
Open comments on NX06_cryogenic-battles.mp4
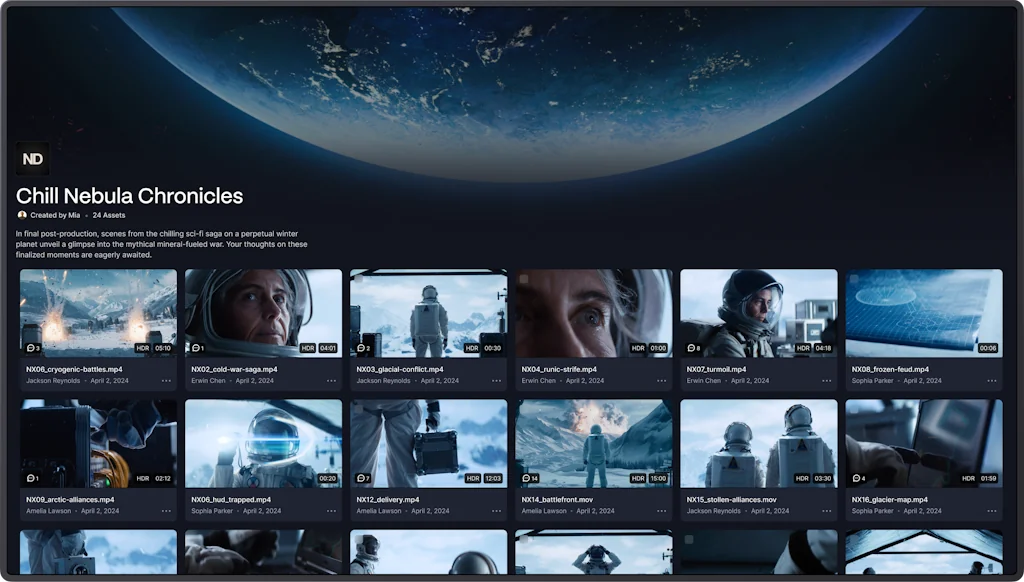[x=31, y=347]
